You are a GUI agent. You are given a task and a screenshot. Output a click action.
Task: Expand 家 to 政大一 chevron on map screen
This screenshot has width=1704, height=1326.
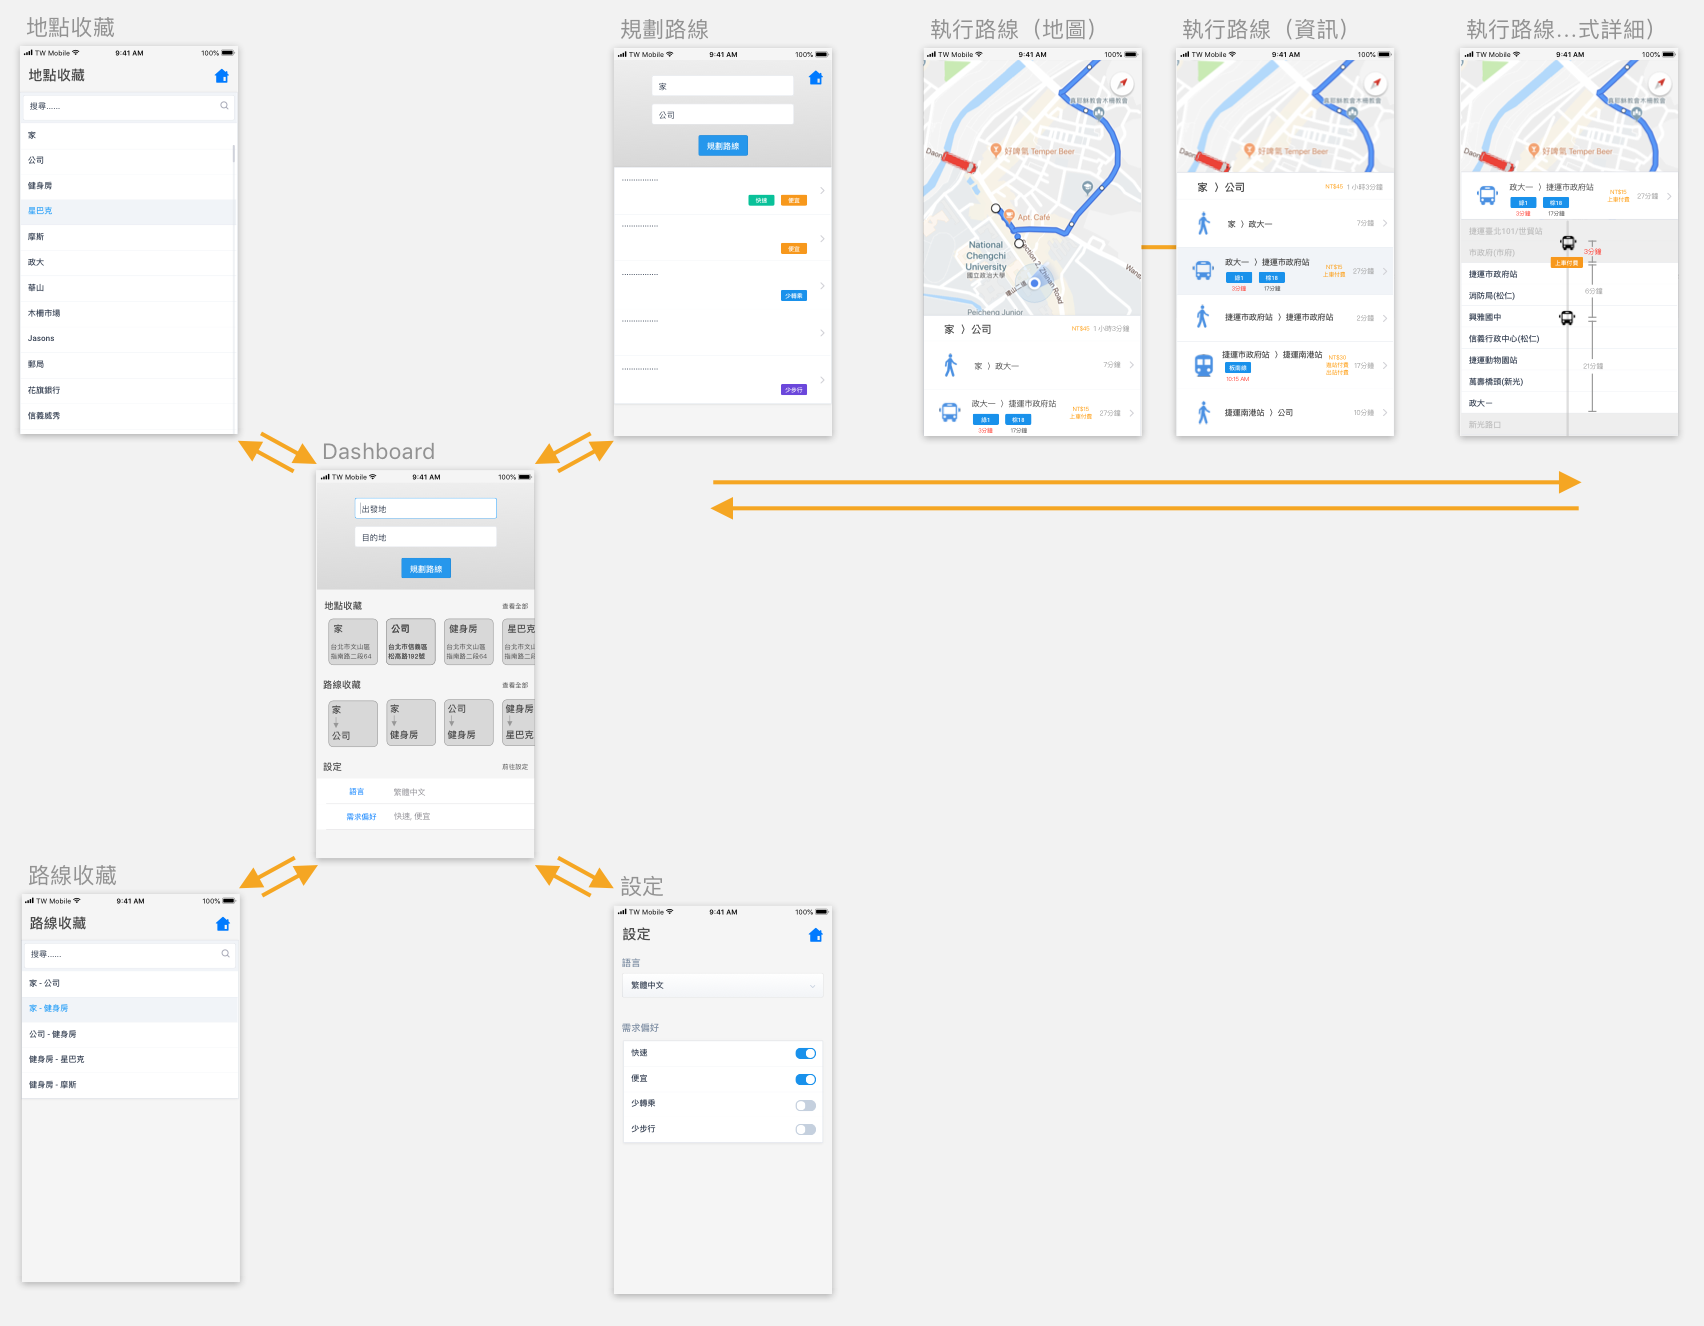1131,365
